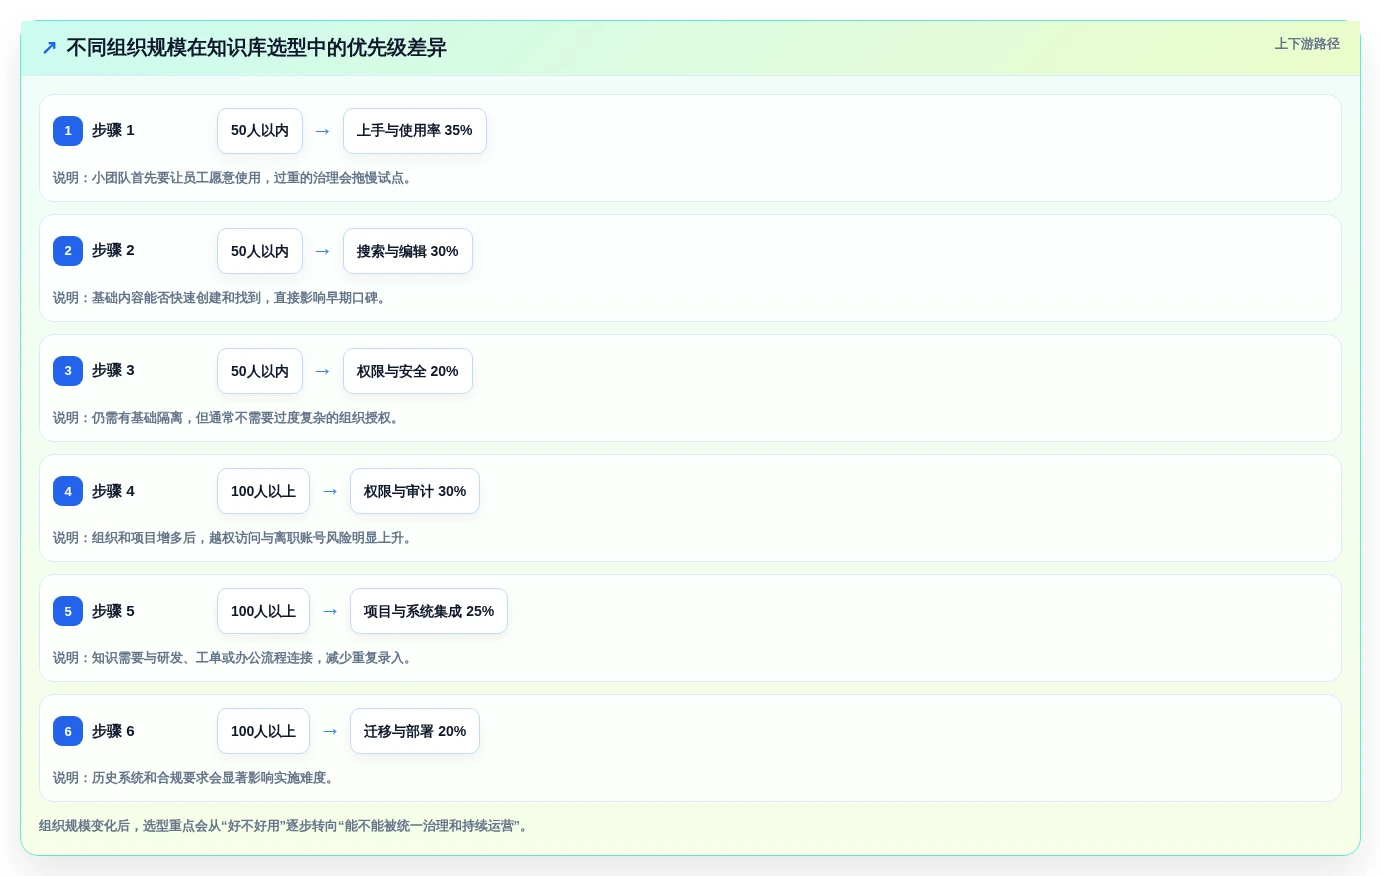1381x876 pixels.
Task: Click the 步骤 4 label
Action: [113, 491]
